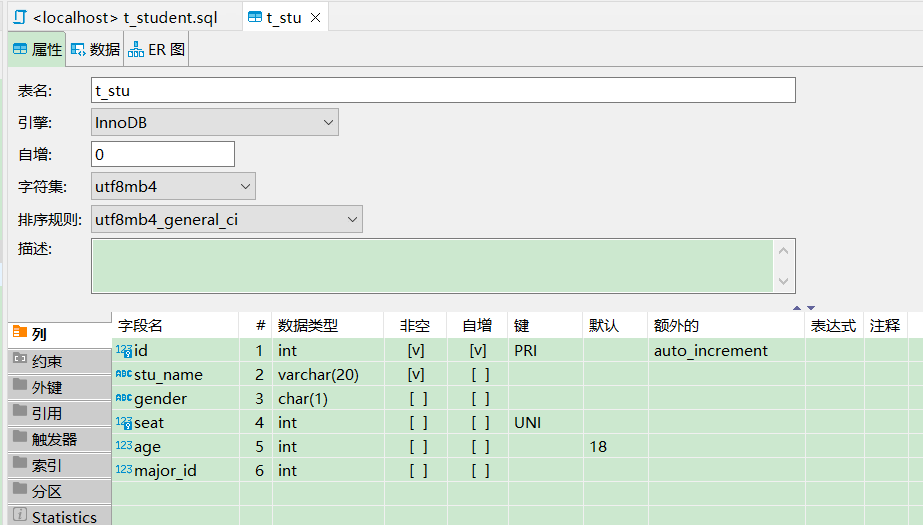Toggle 自增 checkbox for age

coord(480,447)
